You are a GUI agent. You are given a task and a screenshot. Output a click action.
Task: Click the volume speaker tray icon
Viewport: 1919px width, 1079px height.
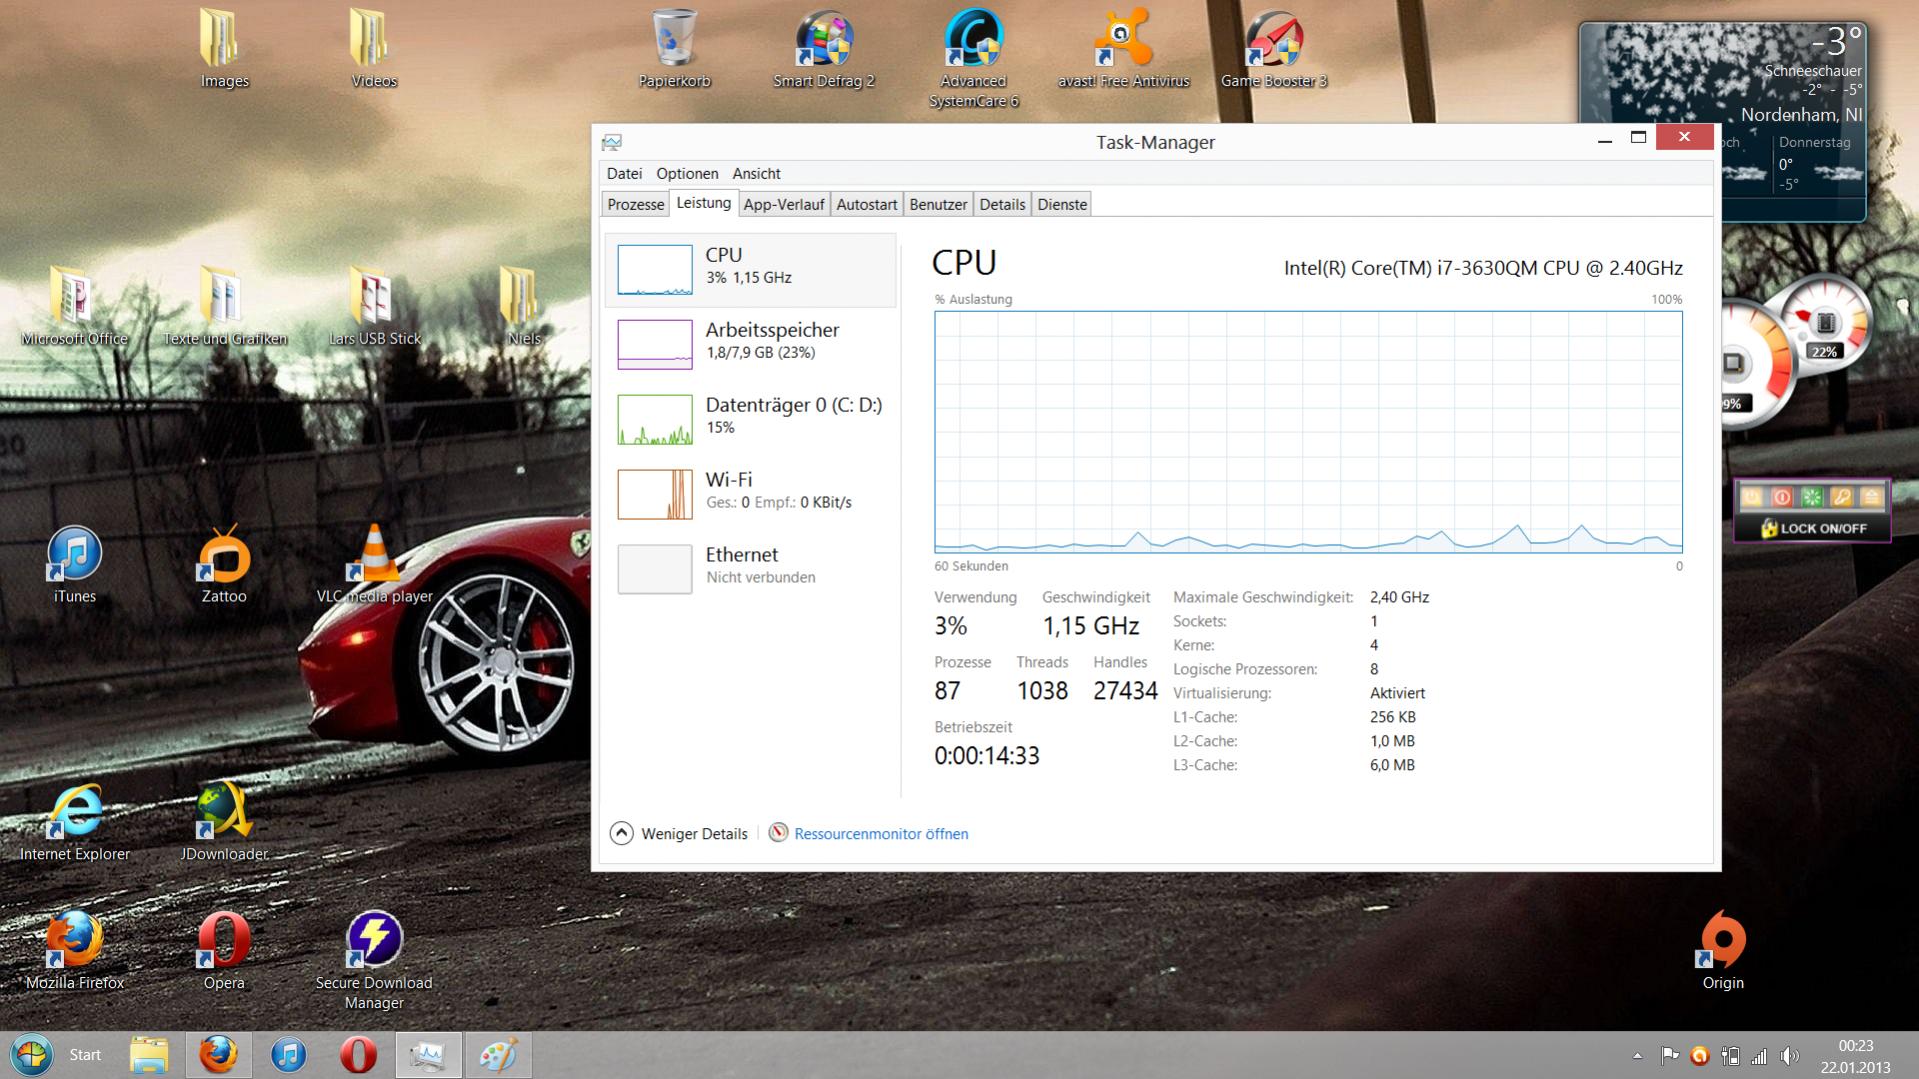[x=1790, y=1055]
